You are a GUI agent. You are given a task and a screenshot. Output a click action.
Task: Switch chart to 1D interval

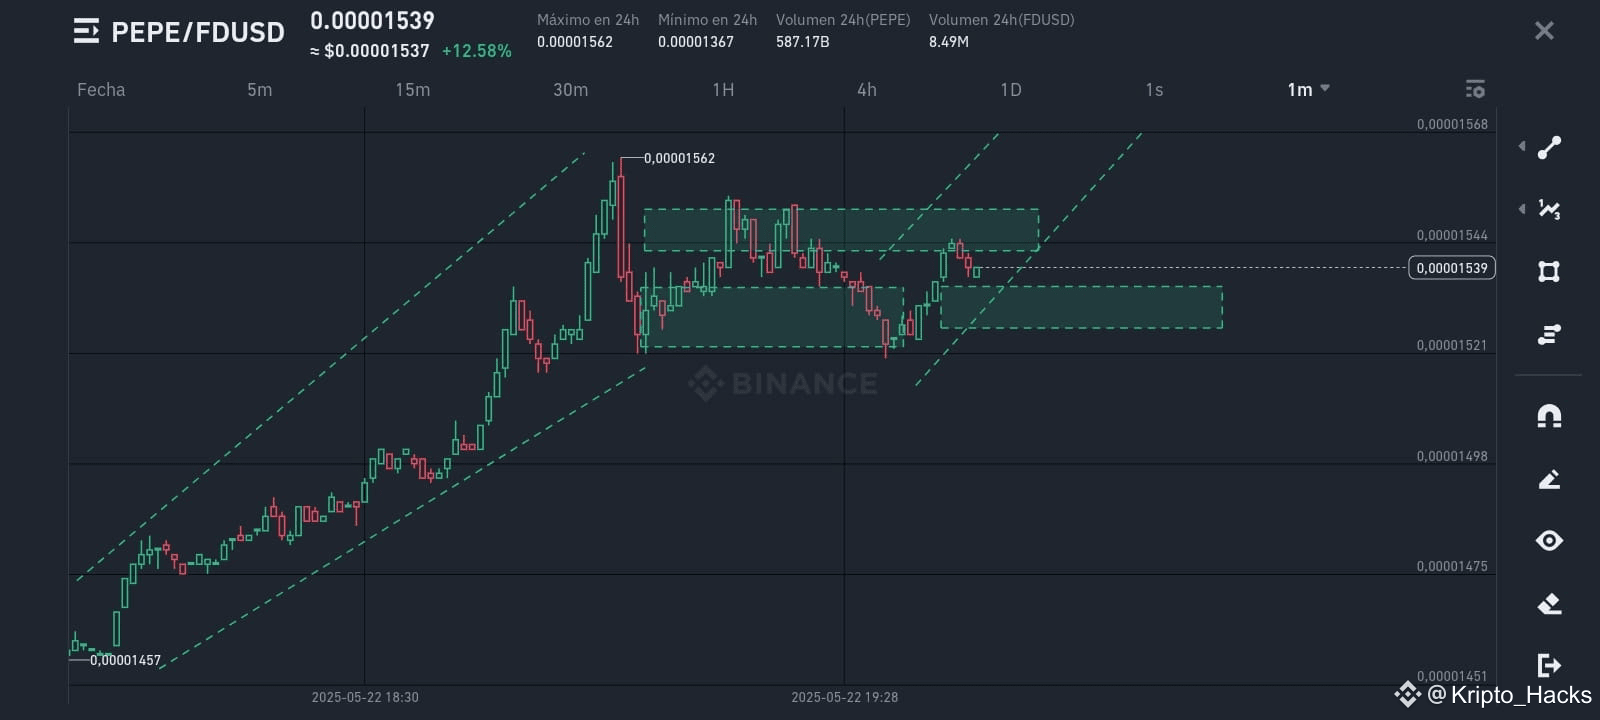[x=1011, y=89]
